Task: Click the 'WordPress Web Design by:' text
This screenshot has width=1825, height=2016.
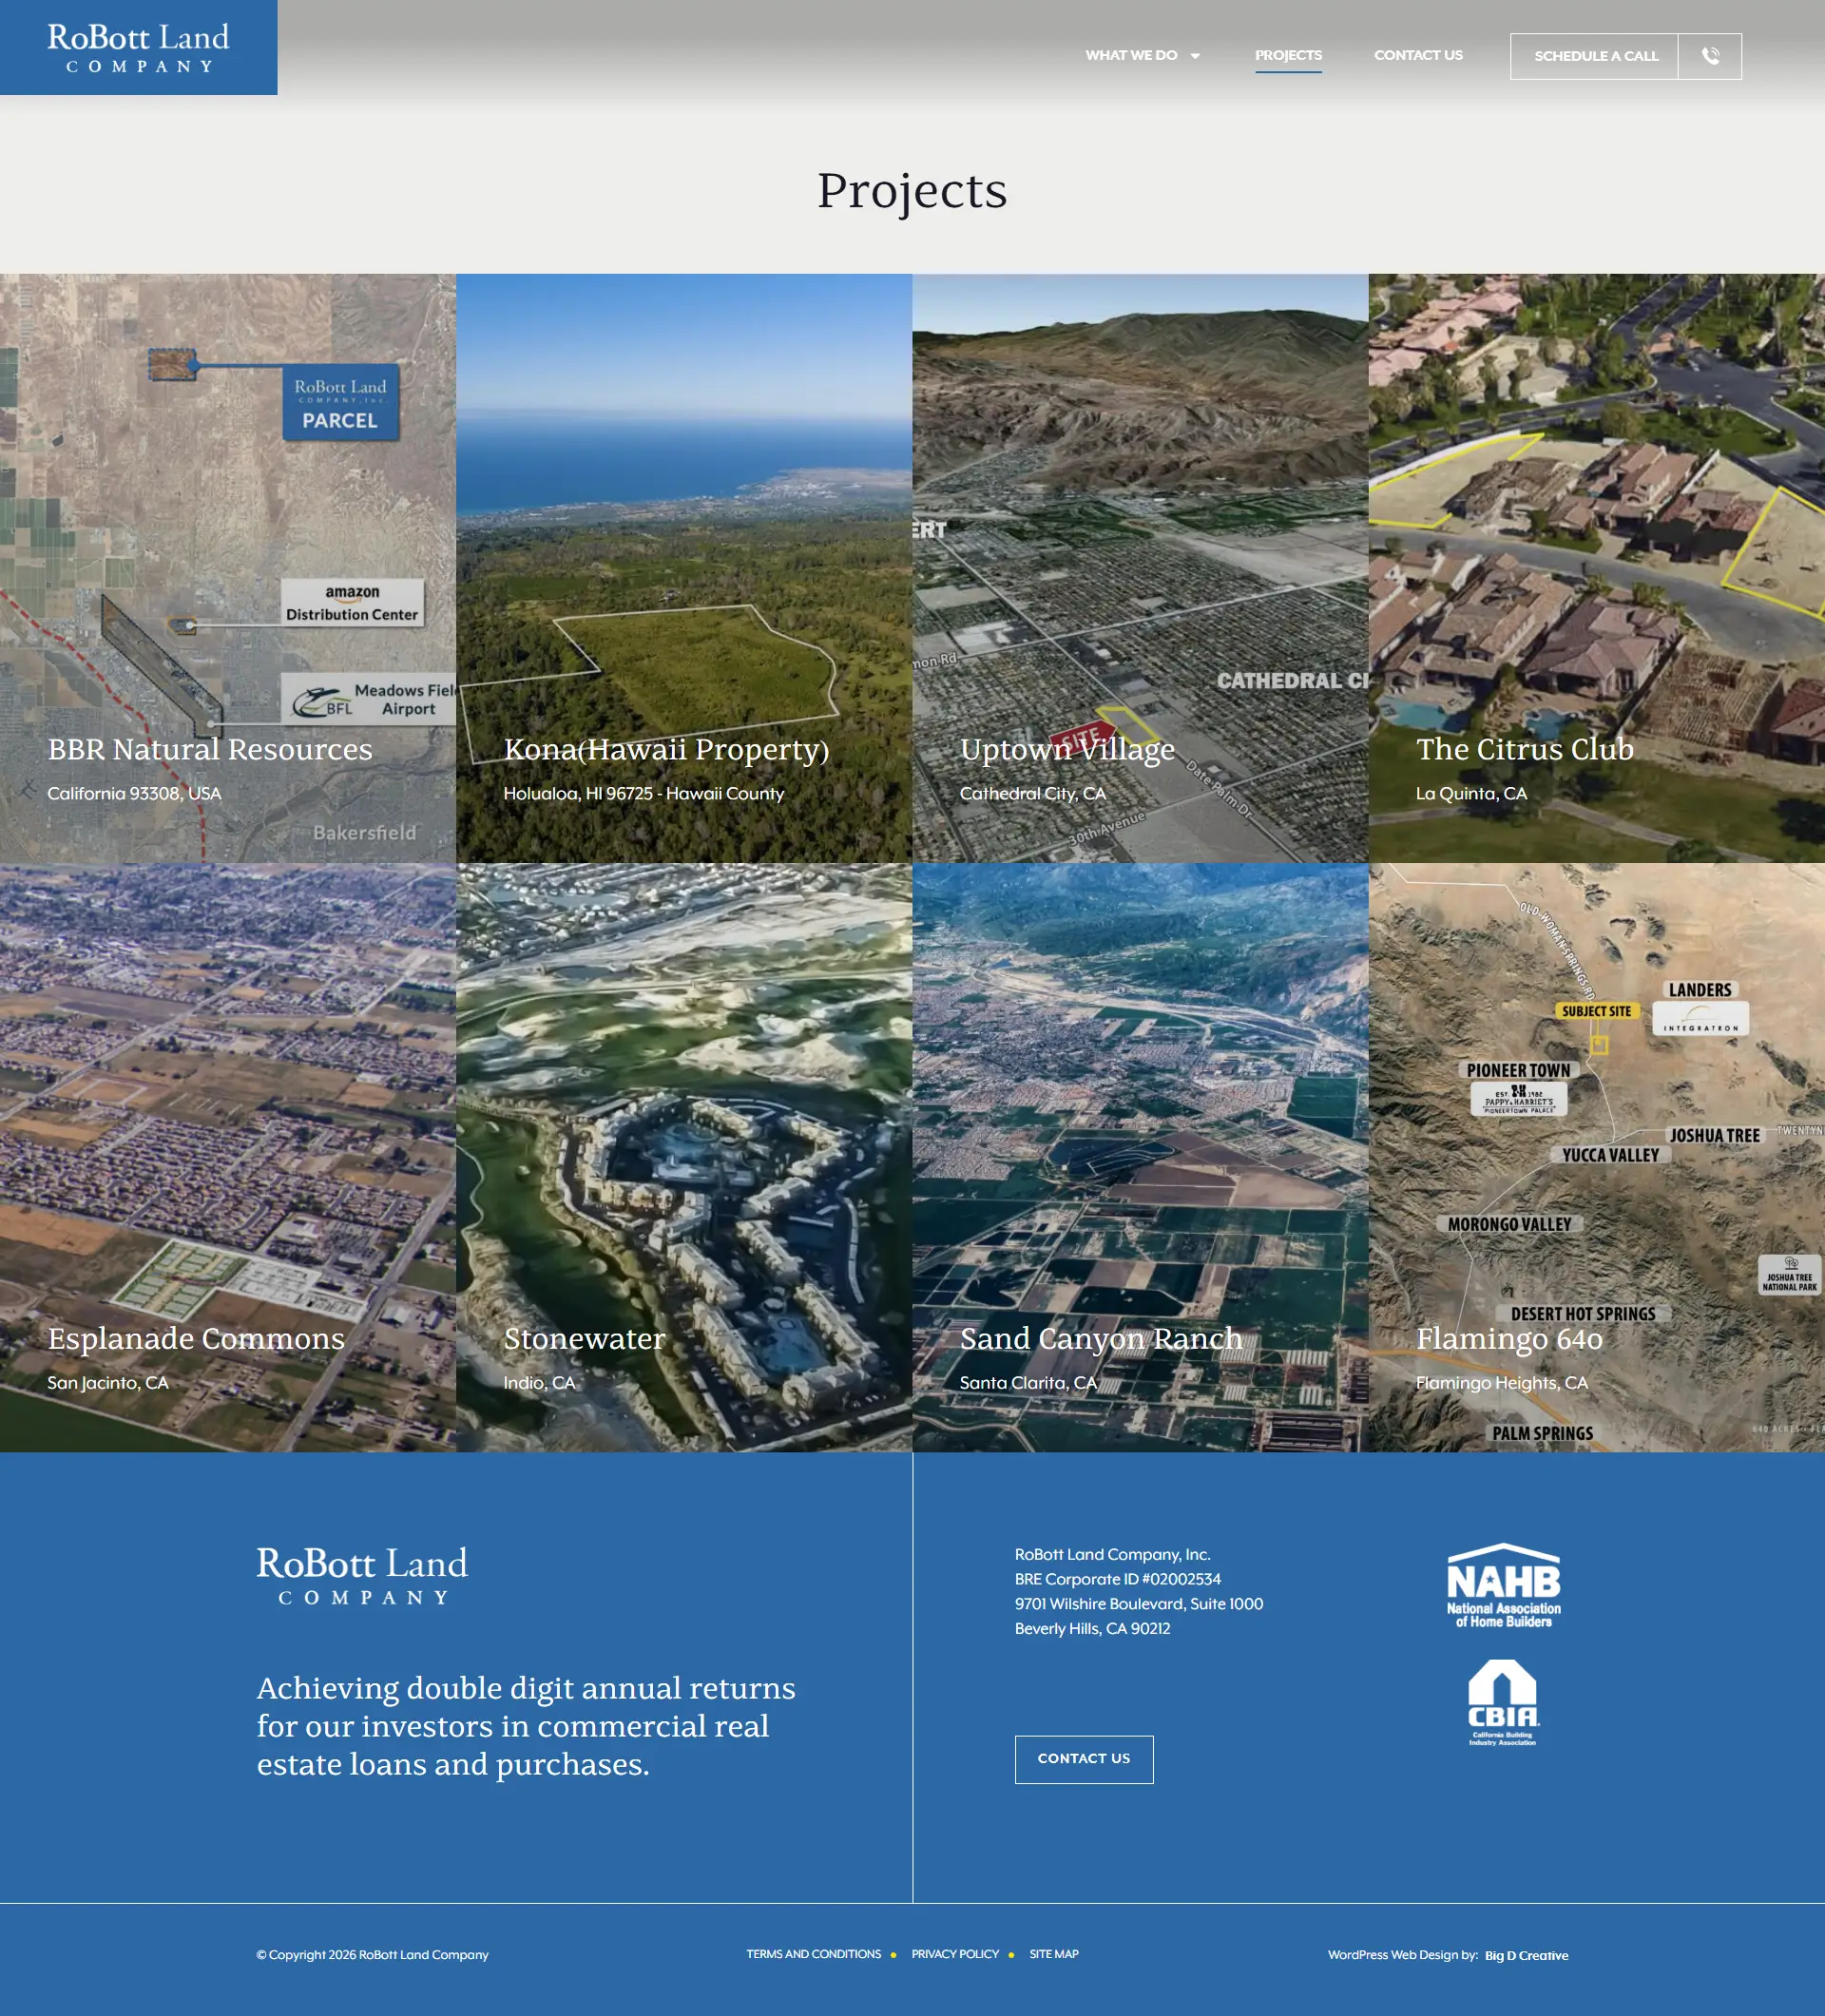Action: pos(1402,1955)
